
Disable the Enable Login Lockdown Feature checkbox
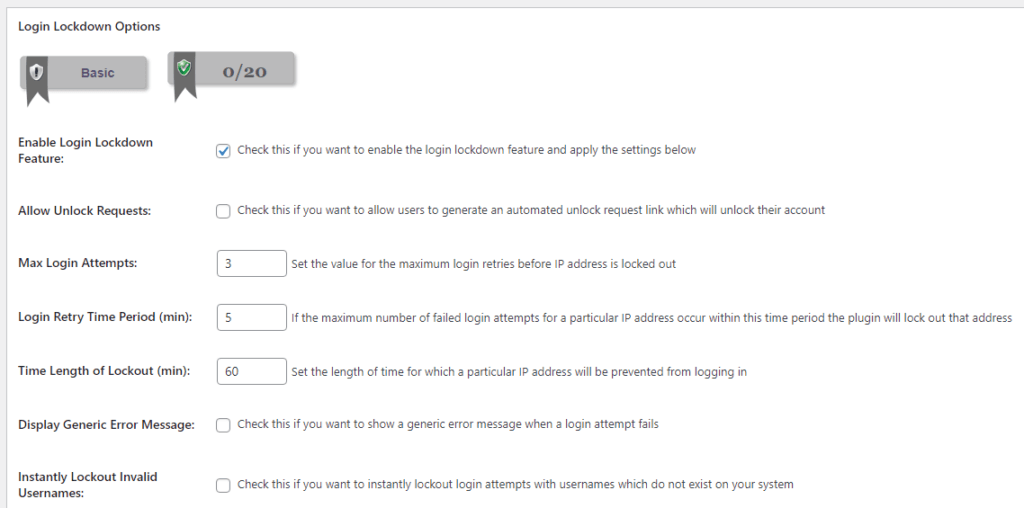(223, 151)
